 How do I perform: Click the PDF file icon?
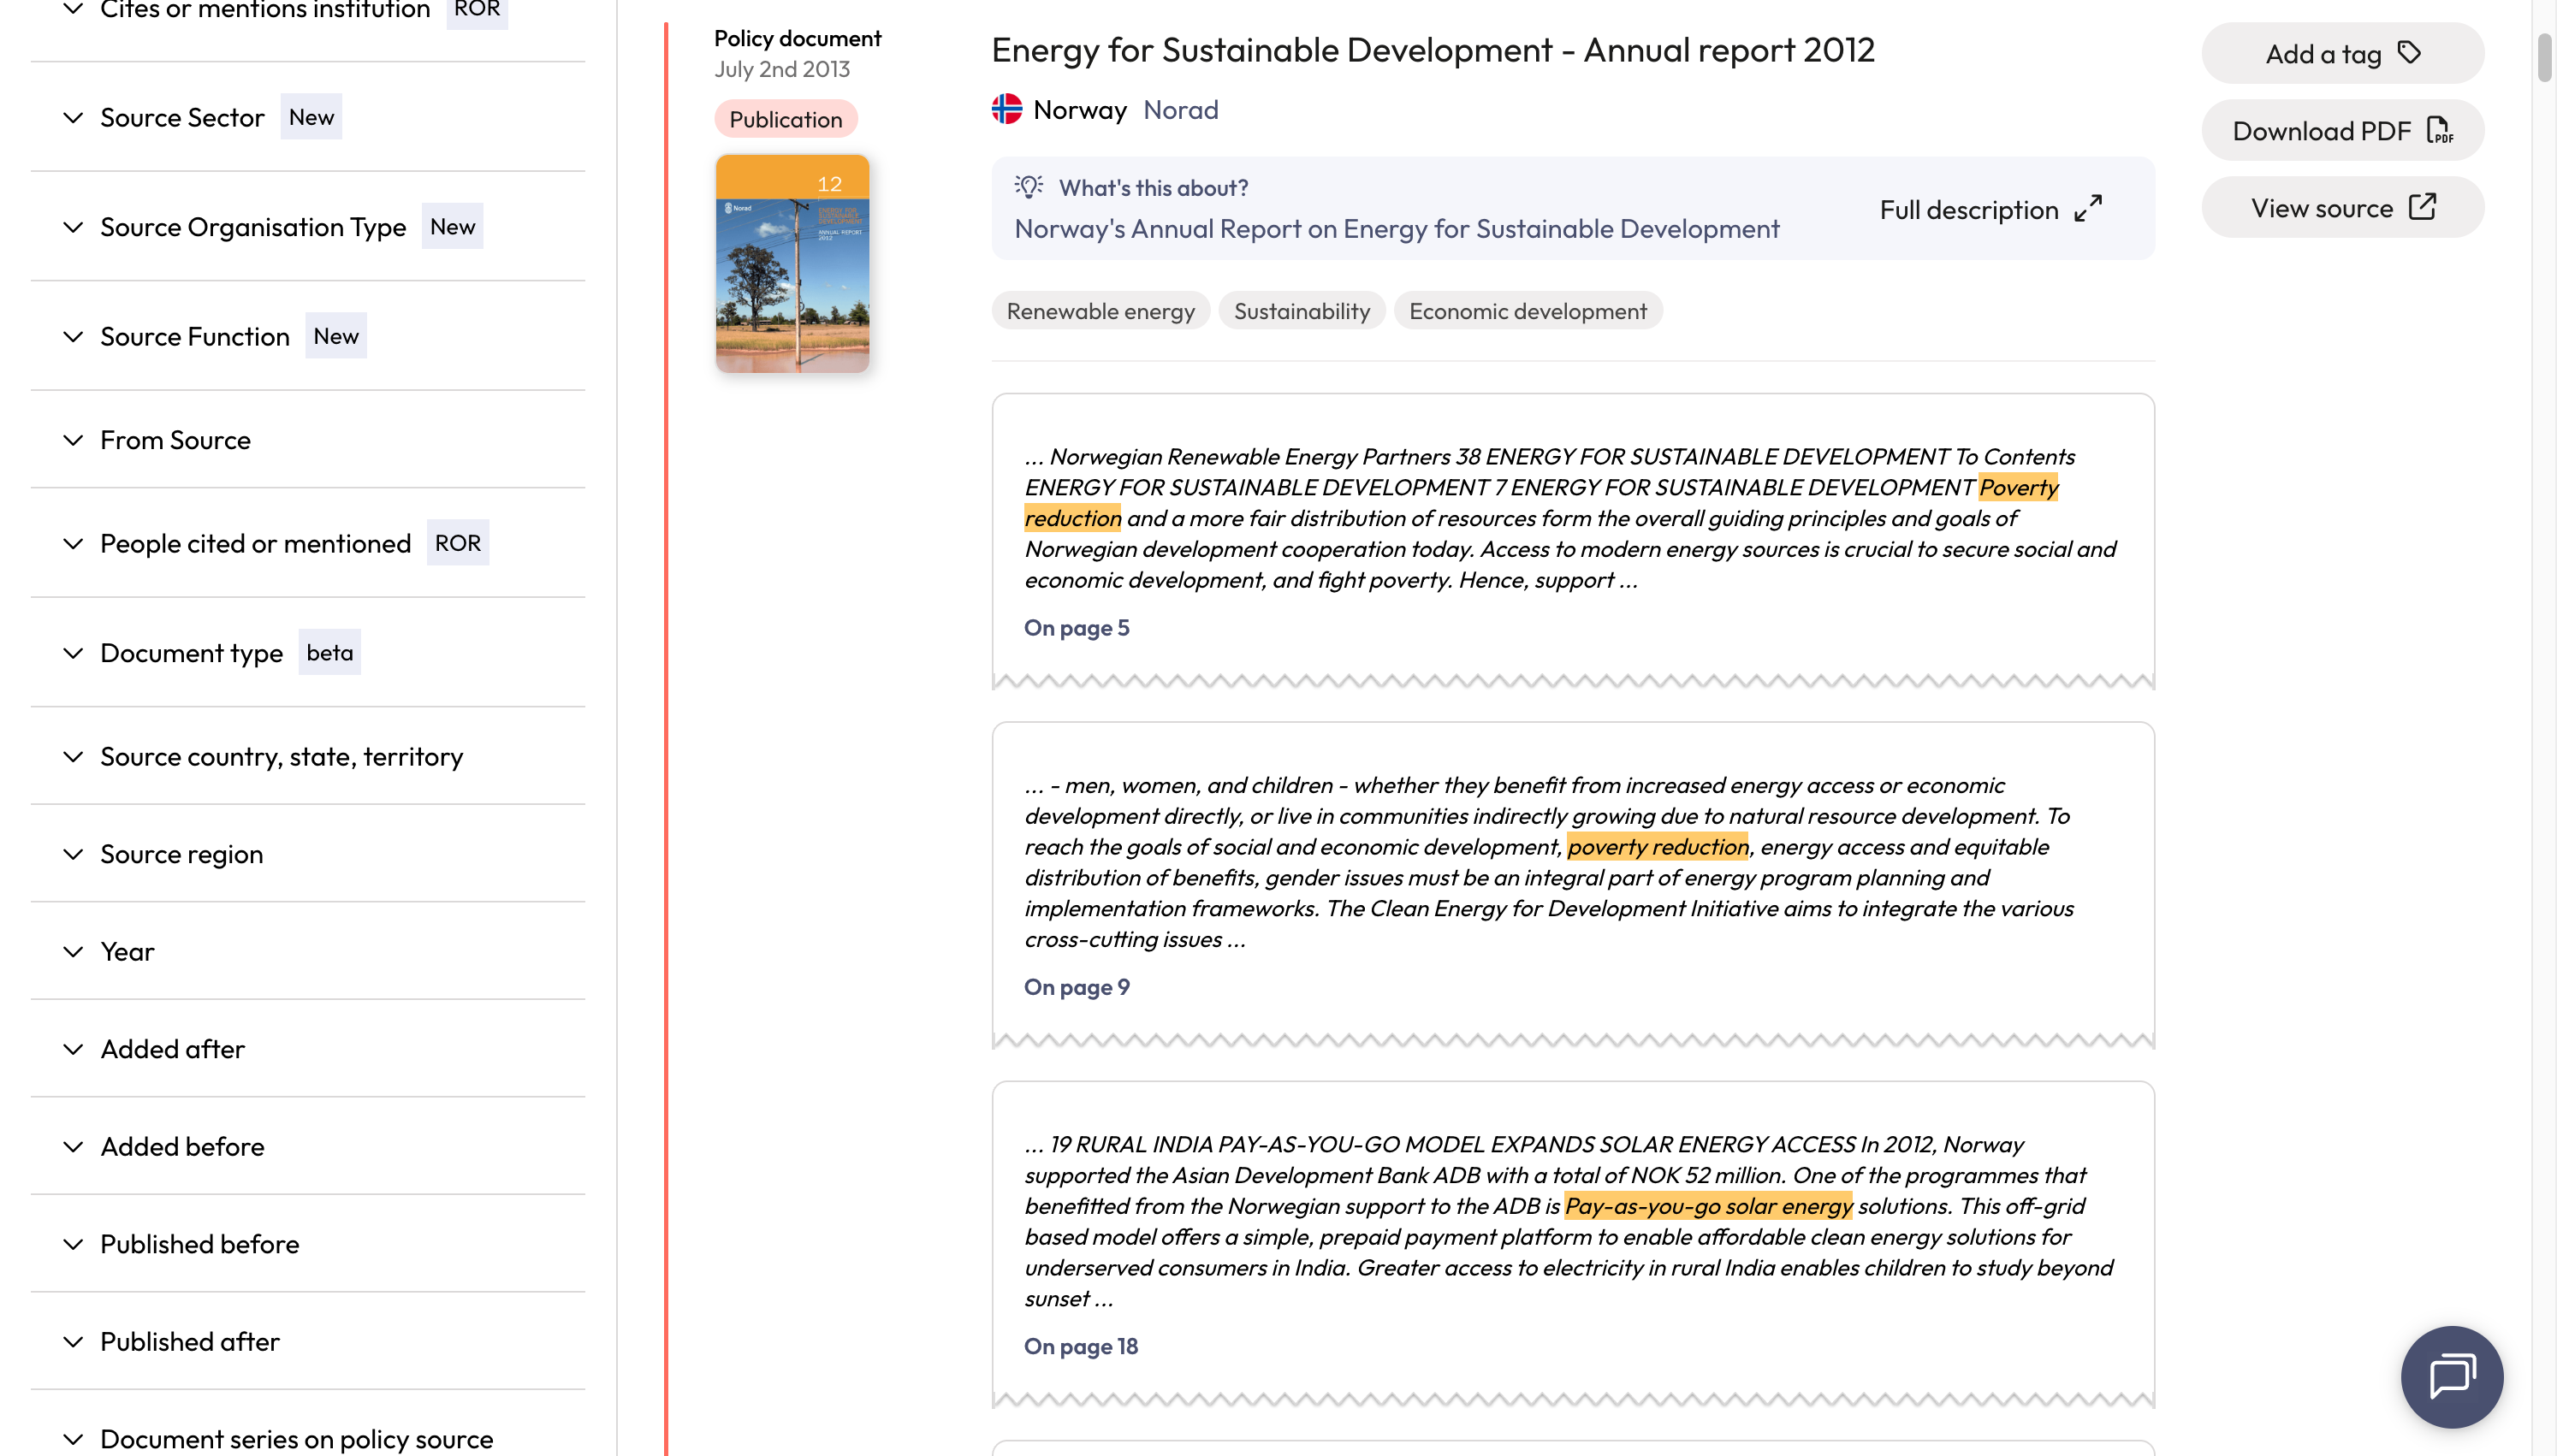(2440, 130)
